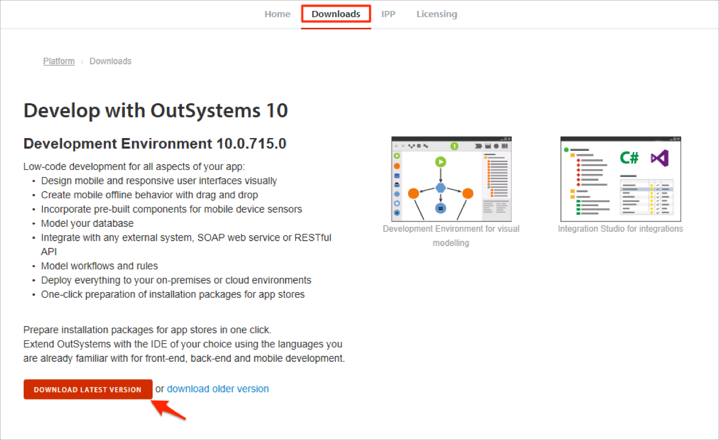The width and height of the screenshot is (719, 440).
Task: Click the blue hexagon node in diagram center
Action: click(x=440, y=187)
